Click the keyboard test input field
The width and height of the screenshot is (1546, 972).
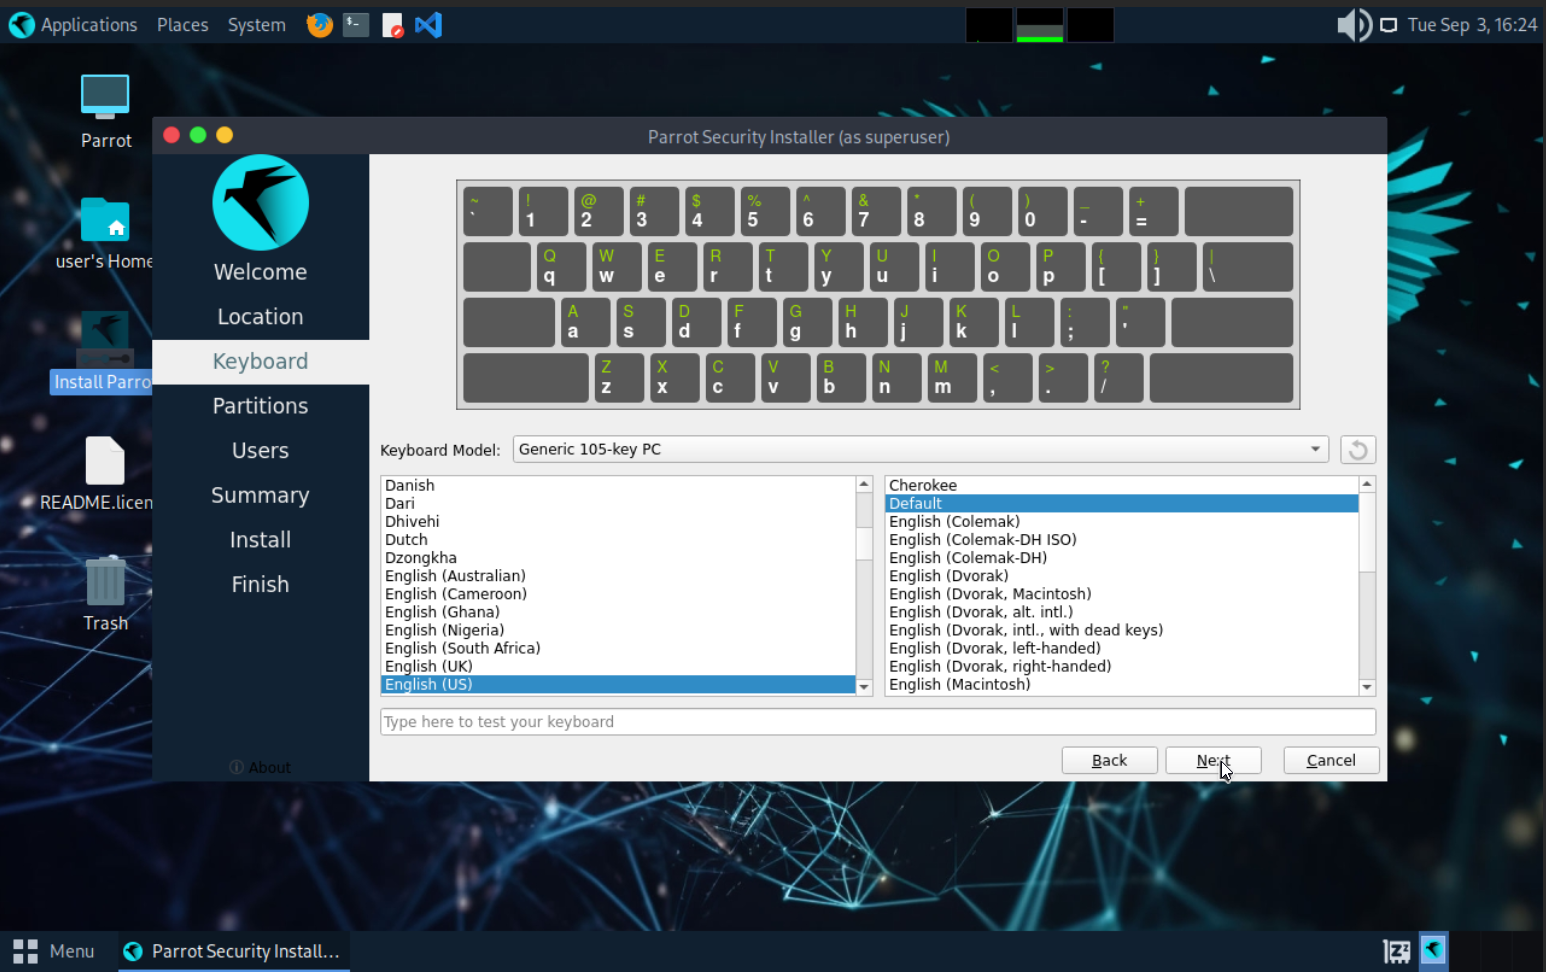[878, 722]
